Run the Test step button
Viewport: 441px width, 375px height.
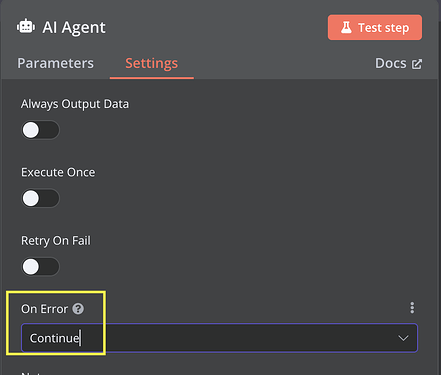pyautogui.click(x=375, y=27)
